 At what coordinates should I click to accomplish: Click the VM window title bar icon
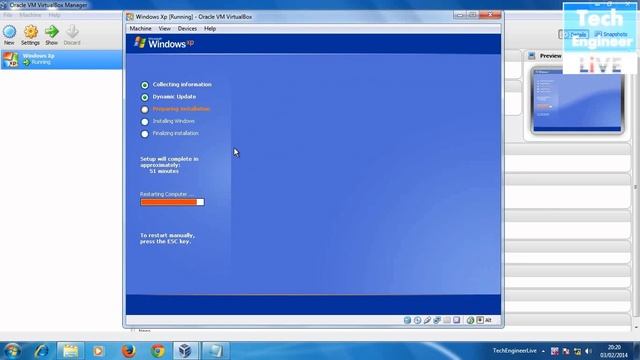click(x=130, y=17)
